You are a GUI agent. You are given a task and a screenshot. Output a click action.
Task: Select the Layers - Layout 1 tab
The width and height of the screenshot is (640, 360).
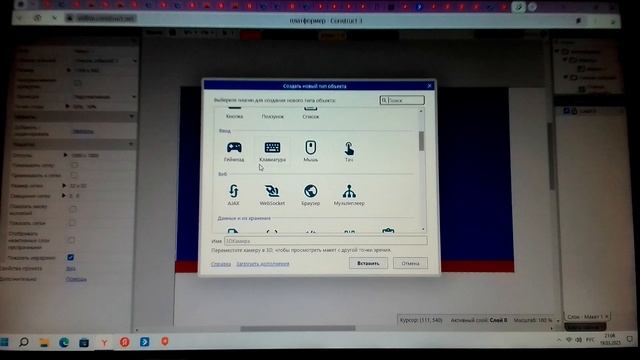(x=584, y=316)
